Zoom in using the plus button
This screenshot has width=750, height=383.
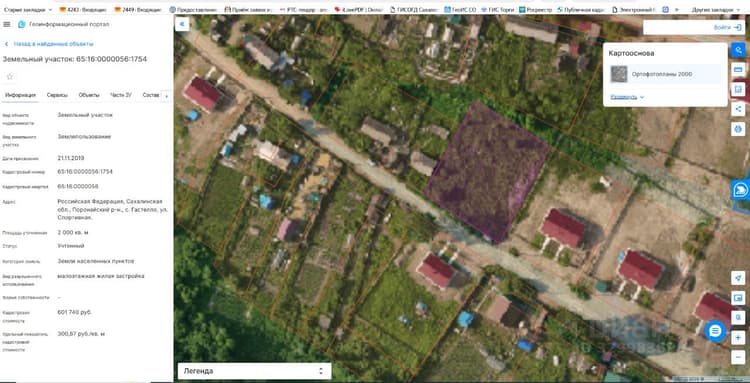738,338
